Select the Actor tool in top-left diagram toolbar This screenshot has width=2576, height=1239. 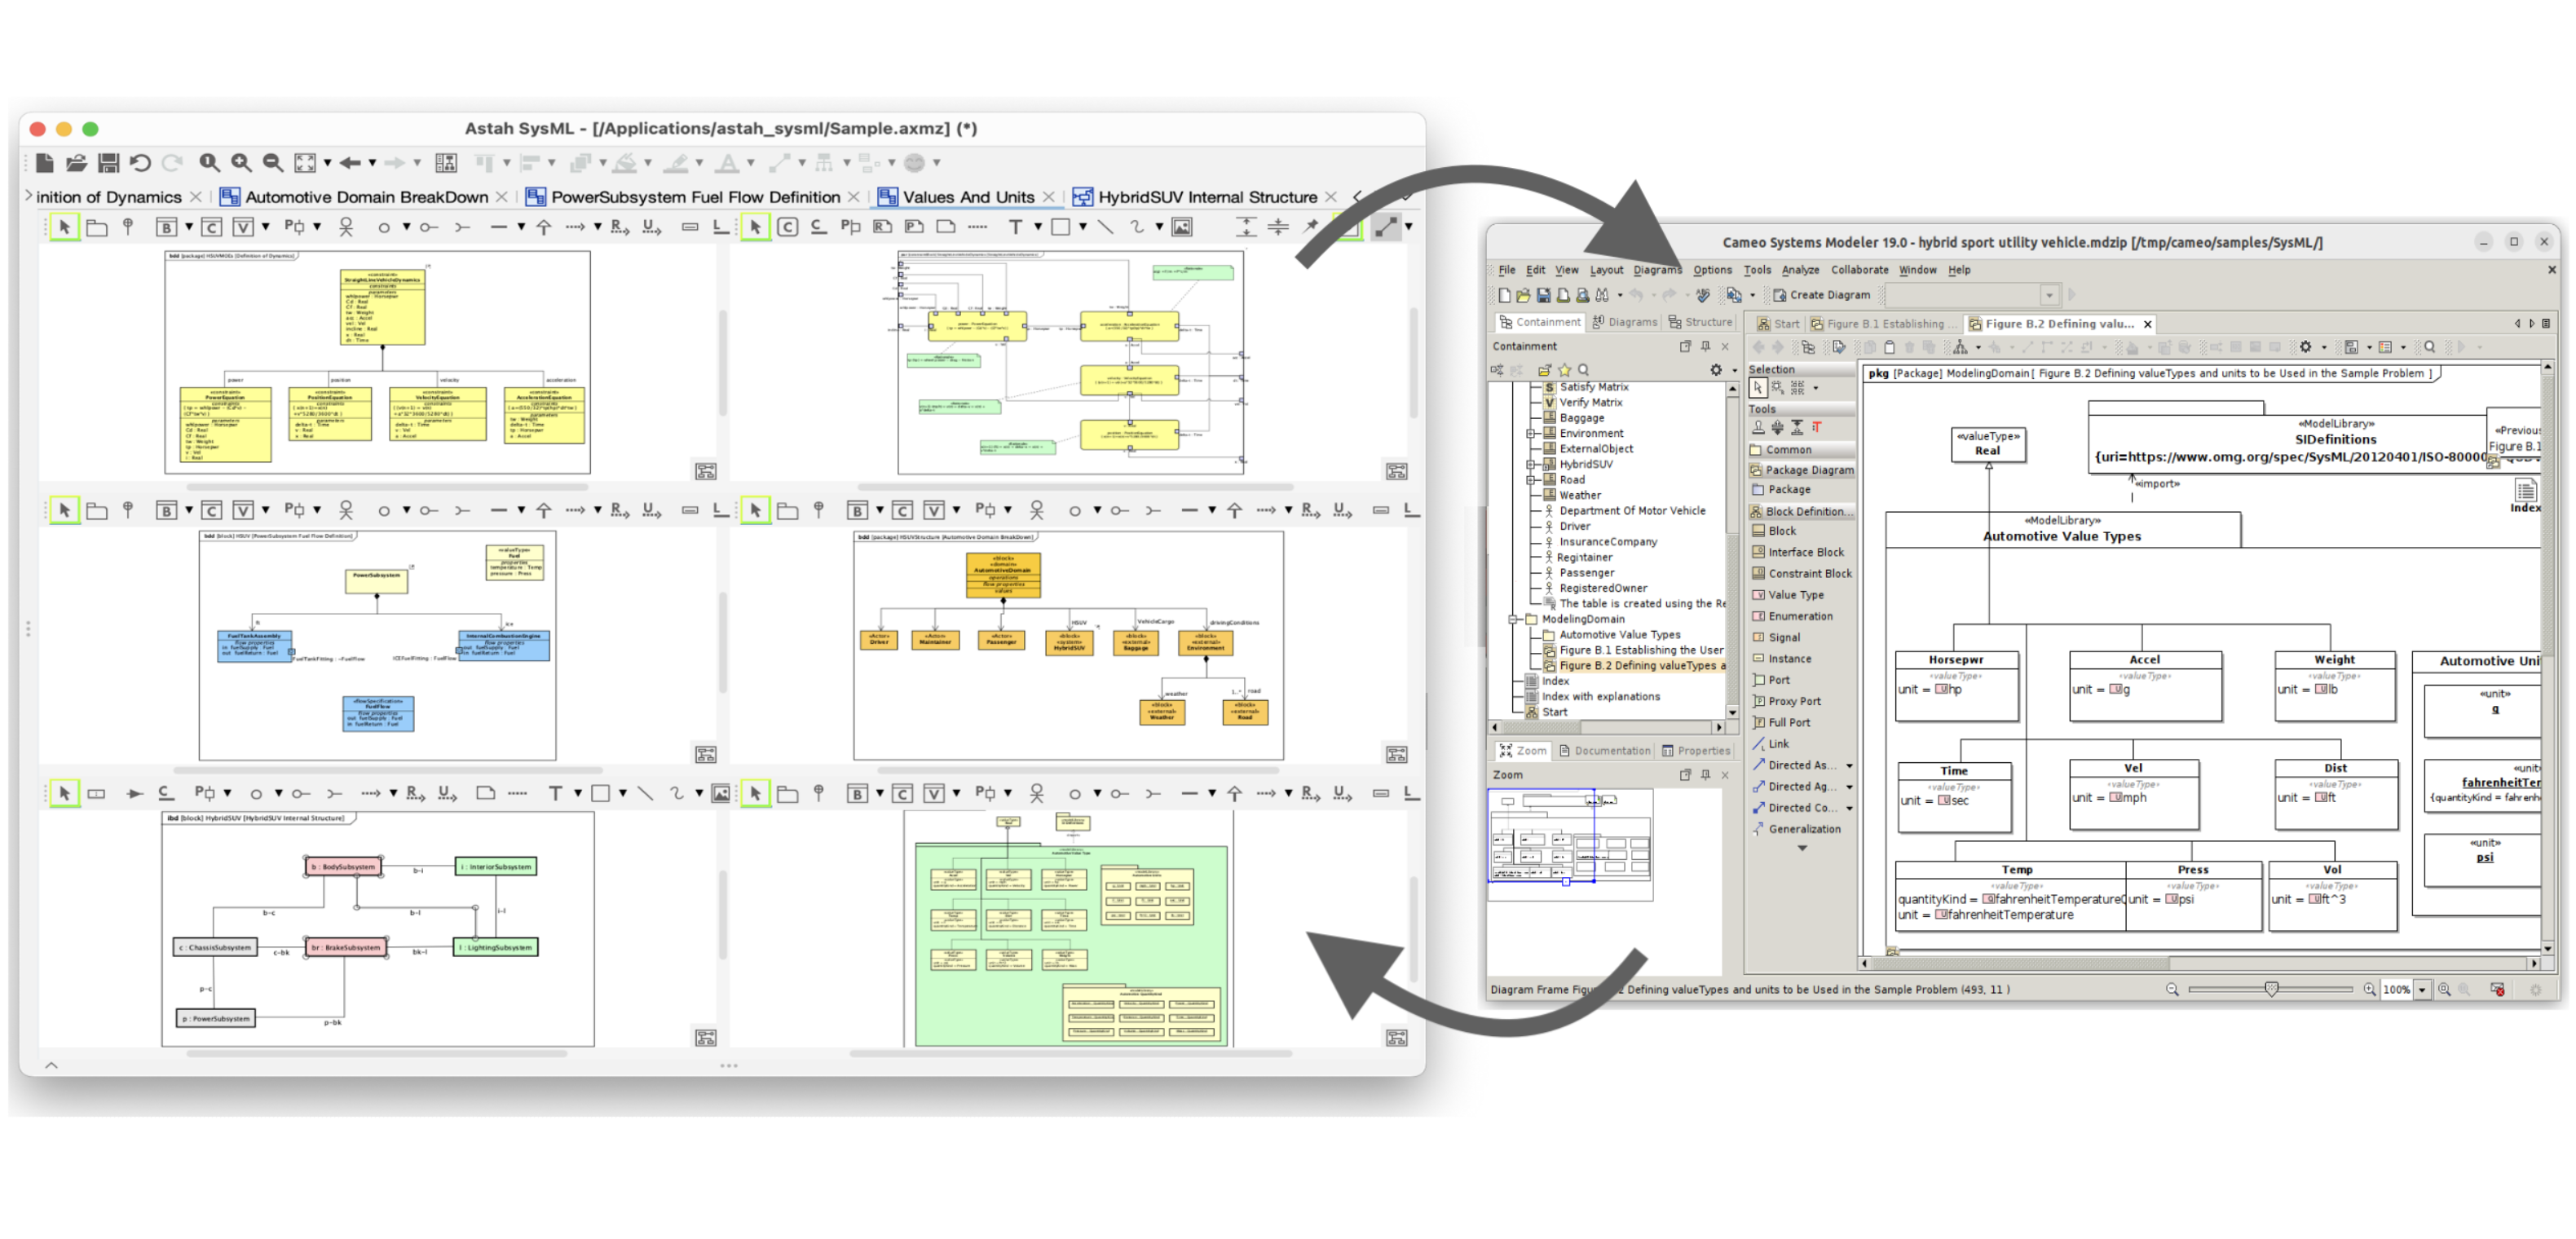346,227
